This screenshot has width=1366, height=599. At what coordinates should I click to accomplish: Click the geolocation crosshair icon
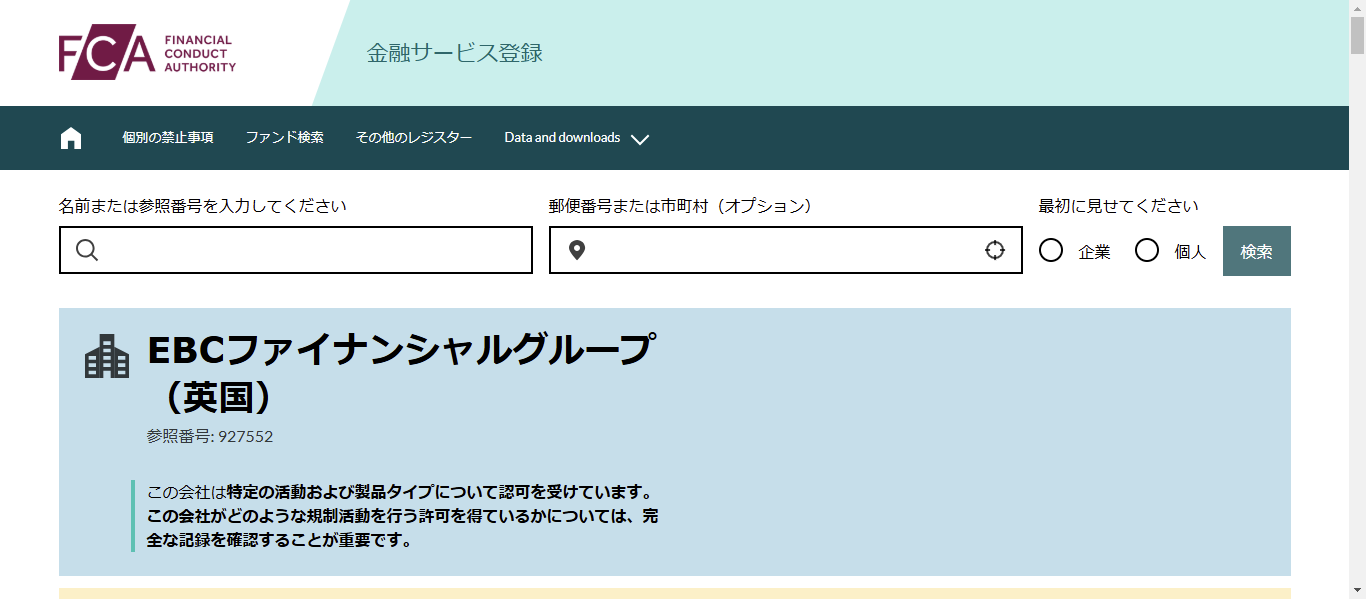coord(995,250)
